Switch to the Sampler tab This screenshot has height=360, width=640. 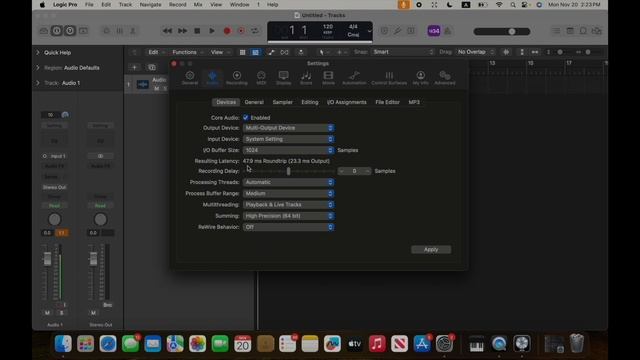282,102
